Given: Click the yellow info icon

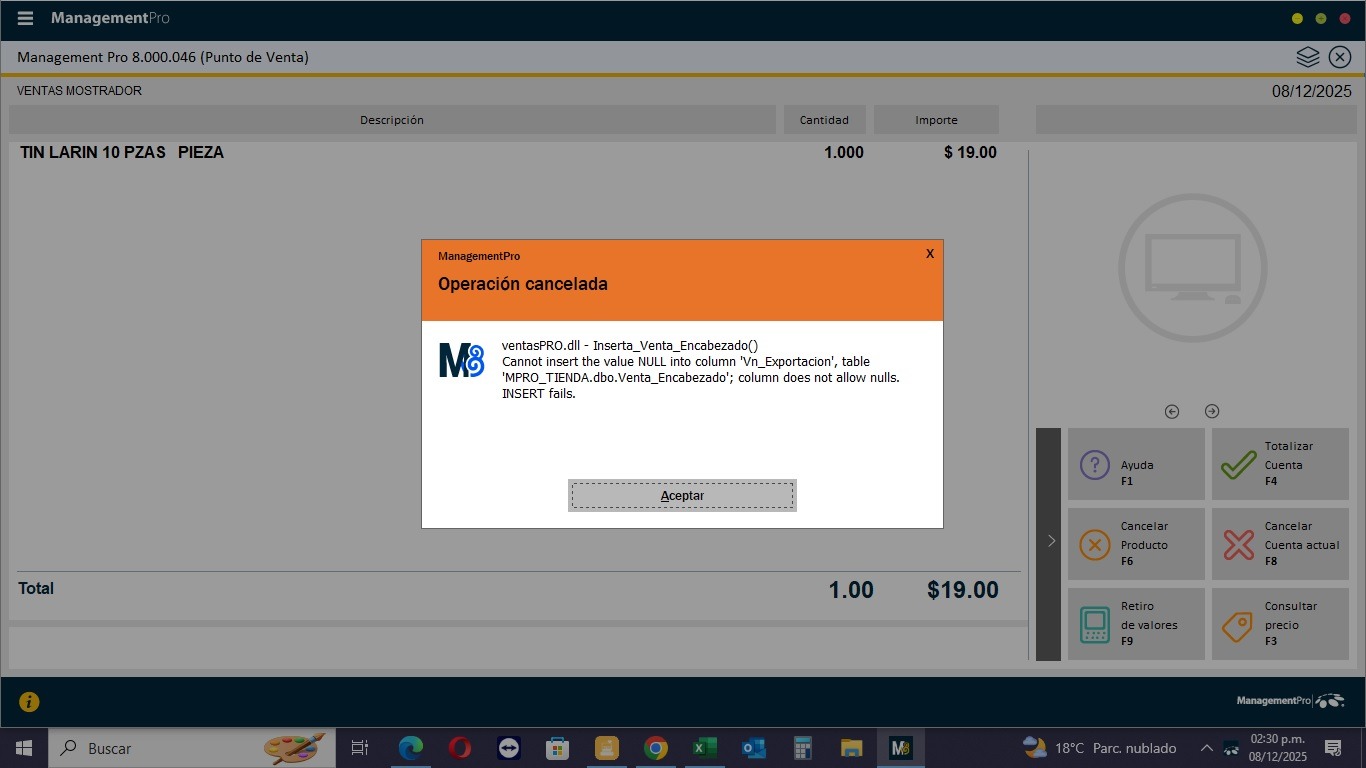Looking at the screenshot, I should click(29, 702).
